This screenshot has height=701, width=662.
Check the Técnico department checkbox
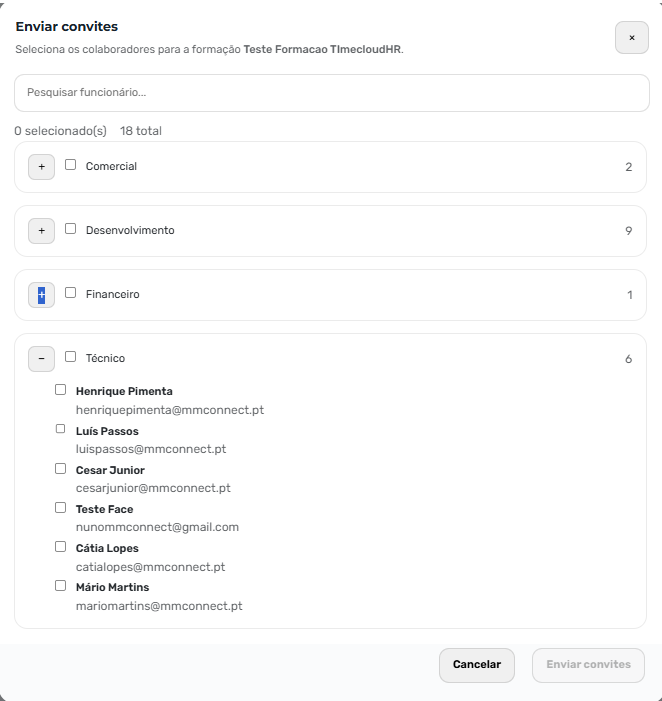coord(71,356)
